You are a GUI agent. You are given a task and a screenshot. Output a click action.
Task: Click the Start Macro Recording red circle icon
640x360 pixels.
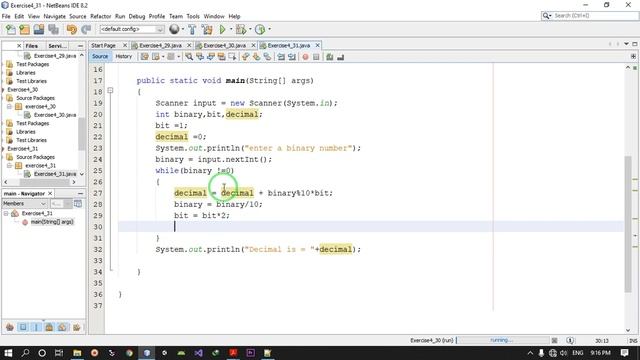click(305, 57)
